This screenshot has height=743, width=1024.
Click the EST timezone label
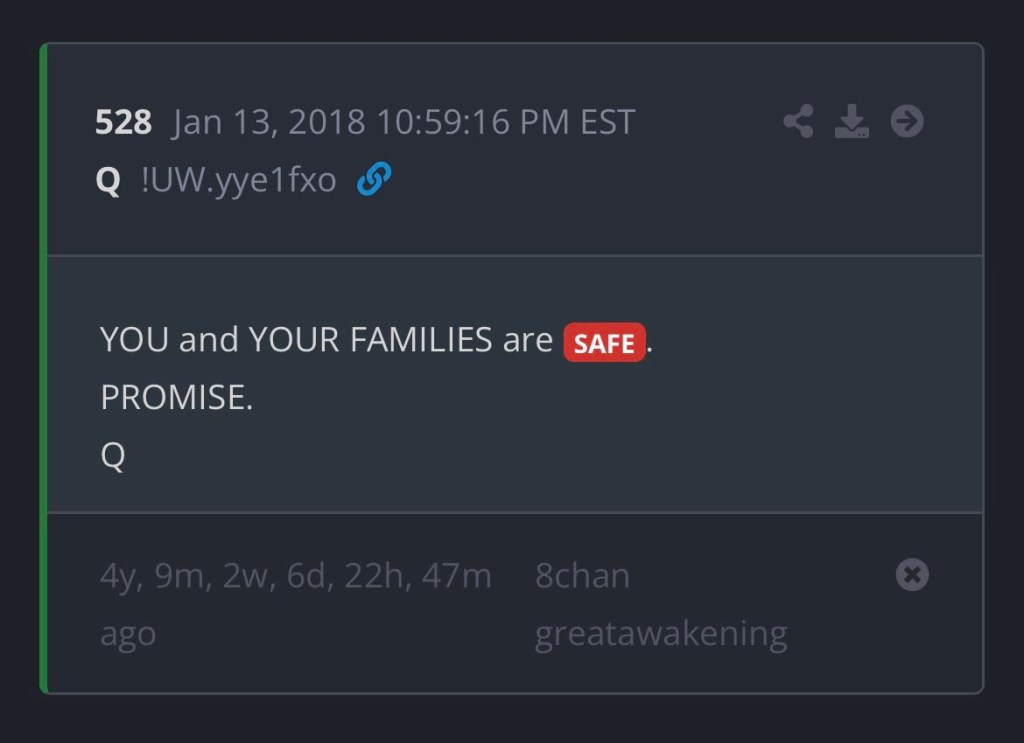pos(607,122)
